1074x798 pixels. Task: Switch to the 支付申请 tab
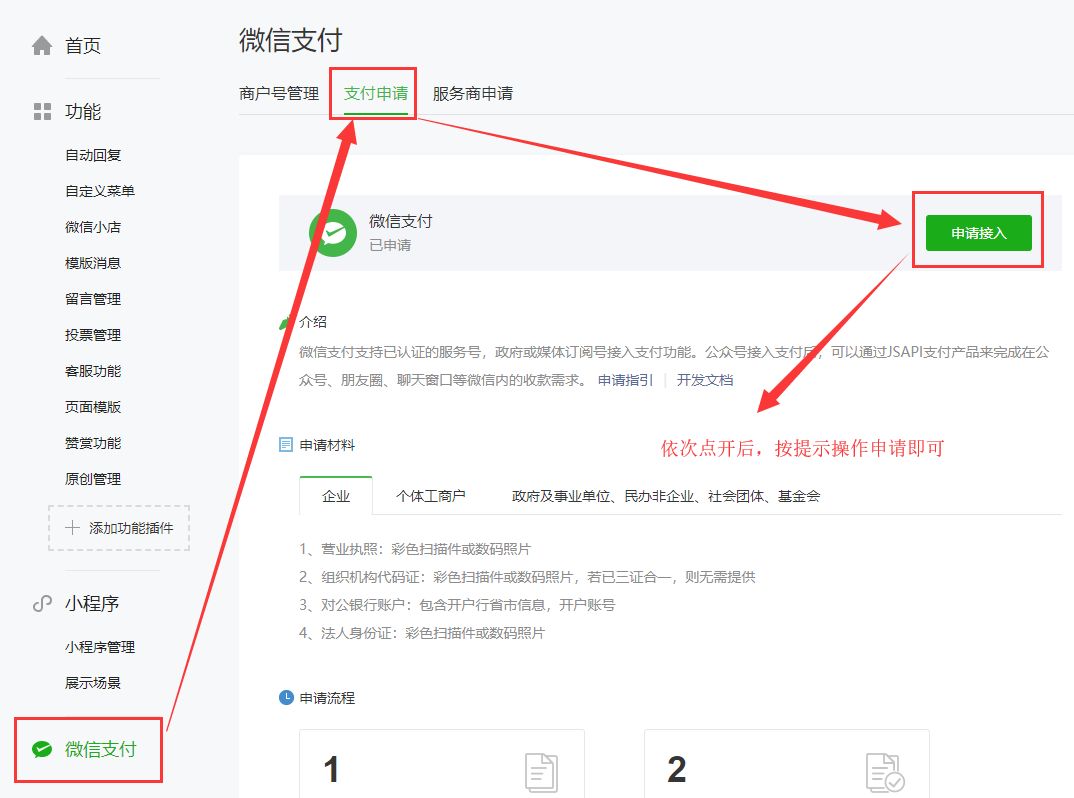click(376, 94)
